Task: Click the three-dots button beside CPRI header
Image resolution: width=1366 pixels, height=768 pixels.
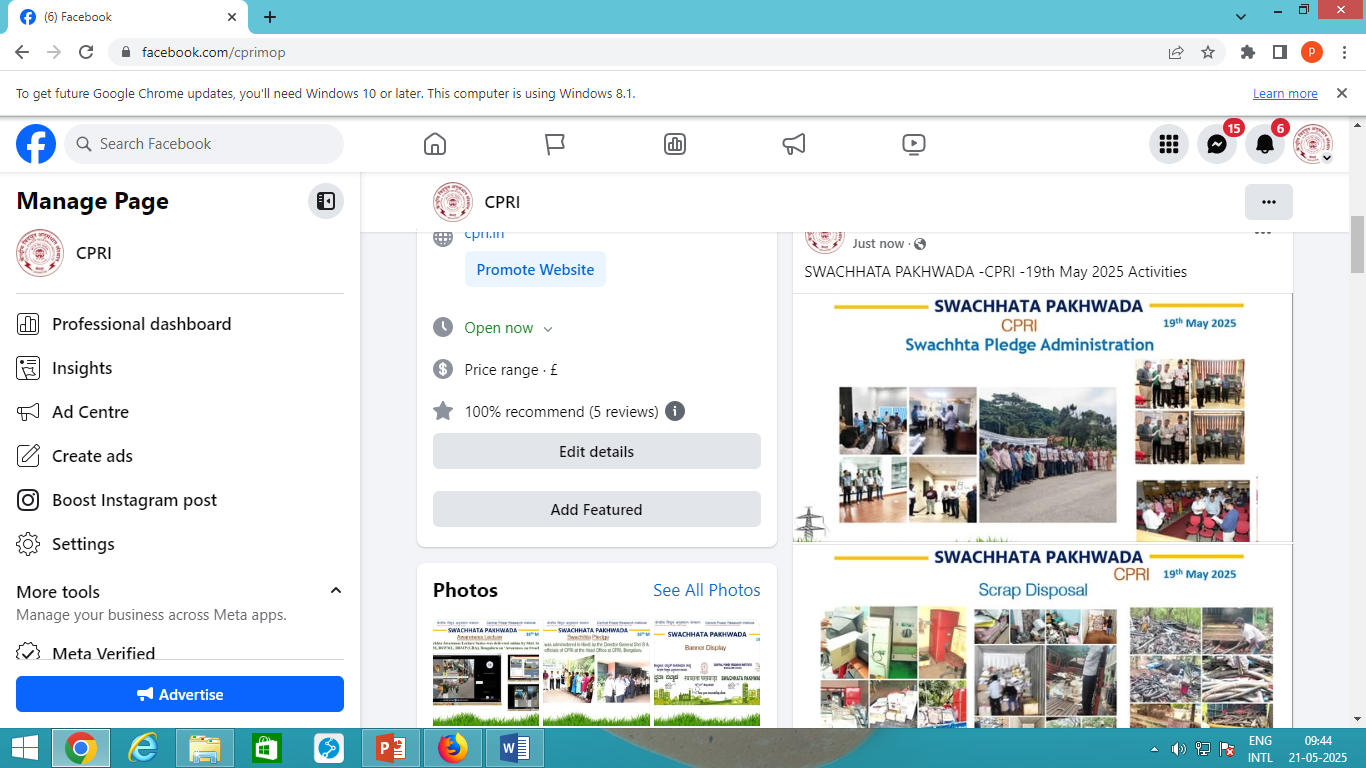Action: (1269, 202)
